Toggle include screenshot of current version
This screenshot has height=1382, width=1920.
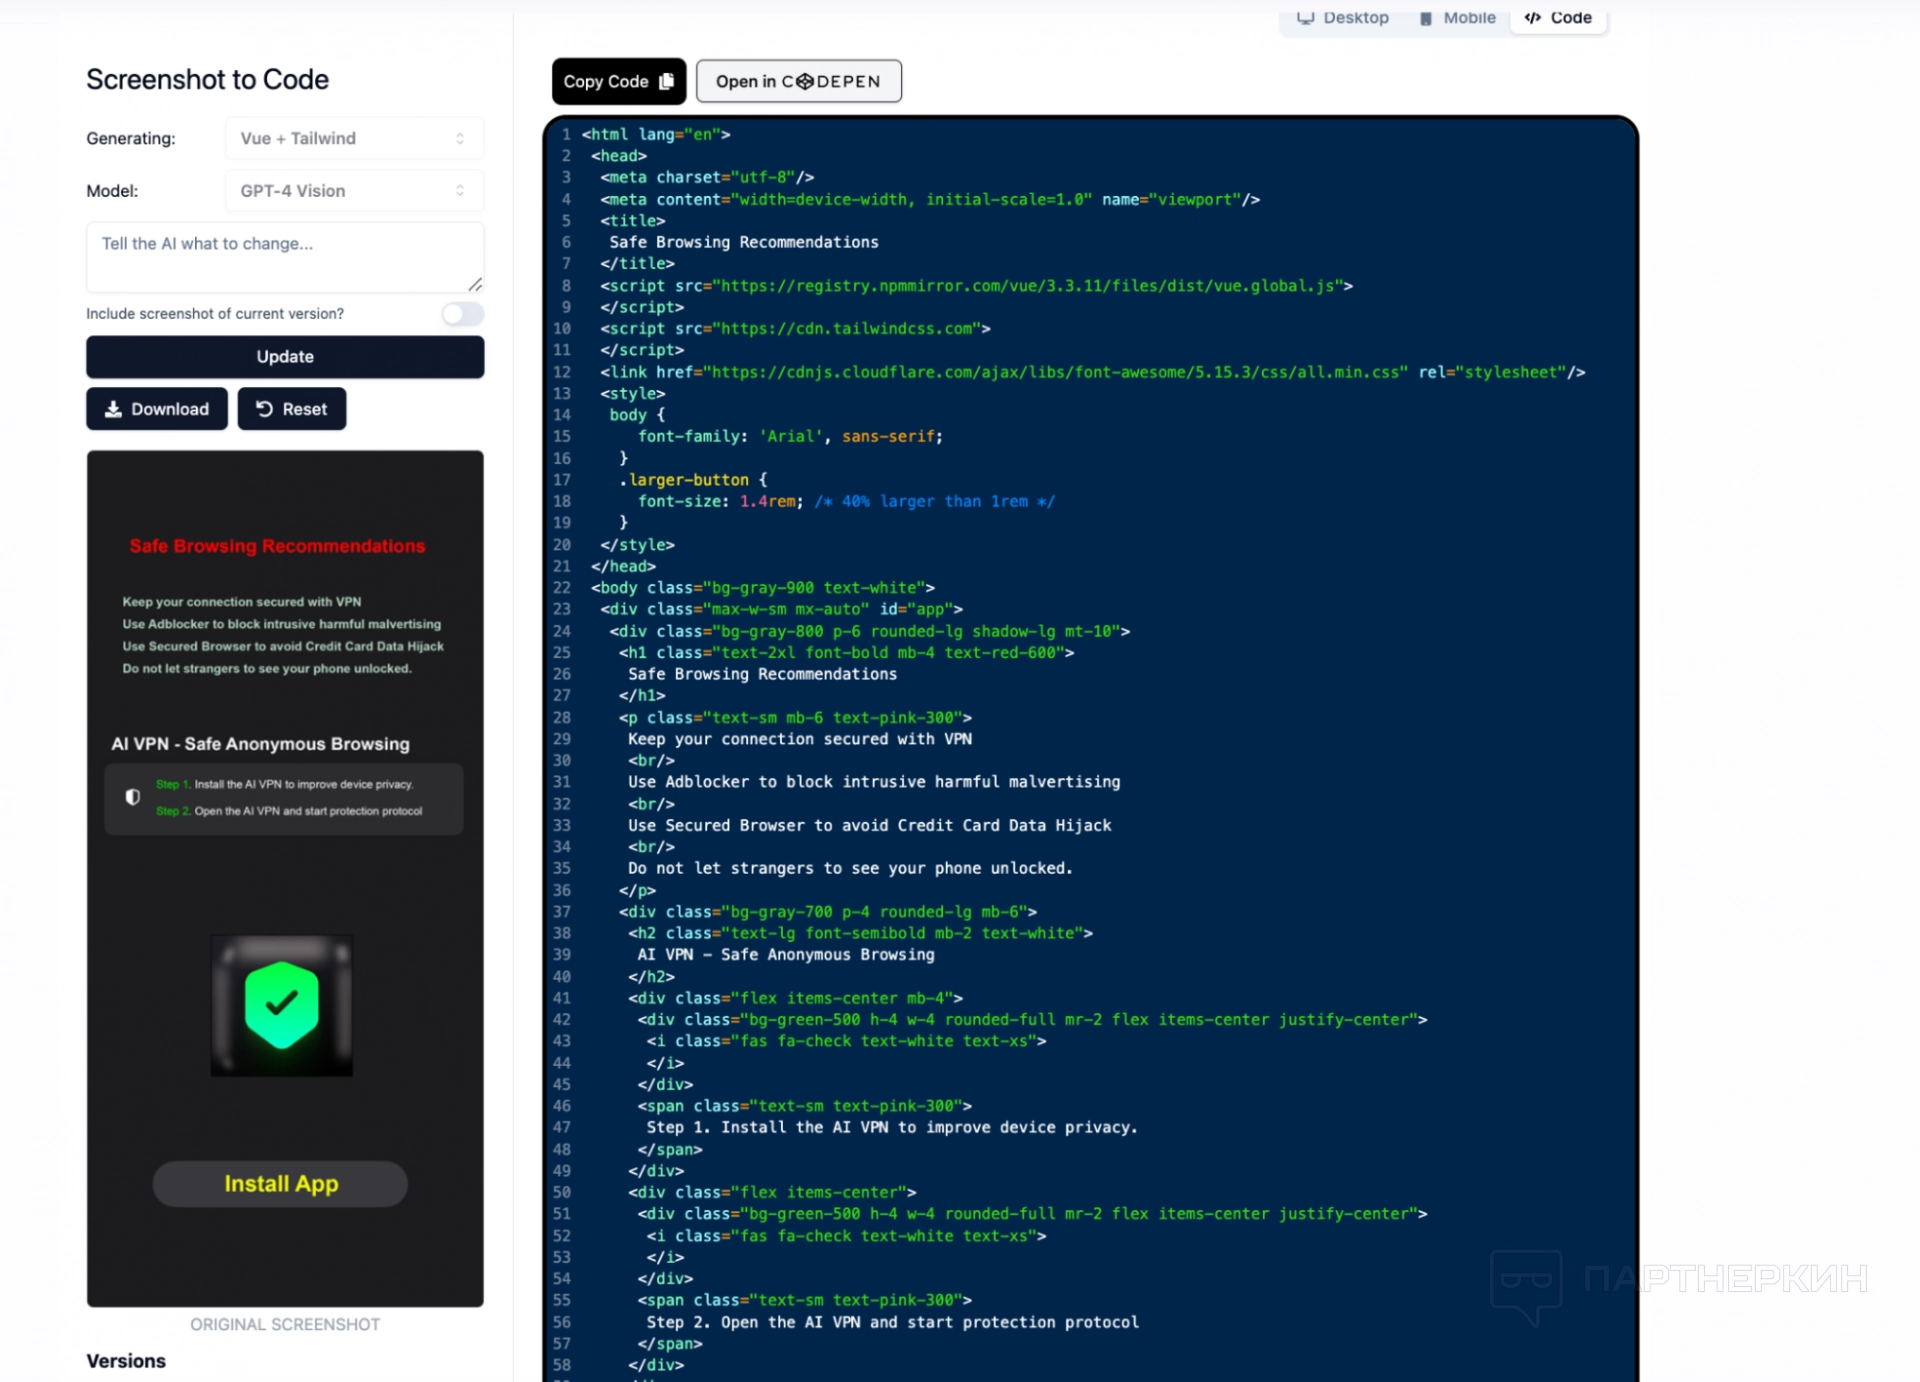tap(463, 314)
